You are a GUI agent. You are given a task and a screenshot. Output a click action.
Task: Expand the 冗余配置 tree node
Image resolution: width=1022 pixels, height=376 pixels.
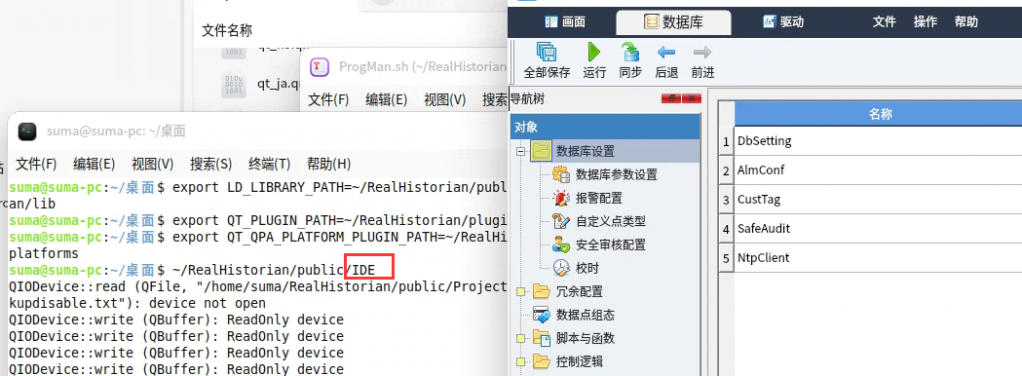(520, 291)
